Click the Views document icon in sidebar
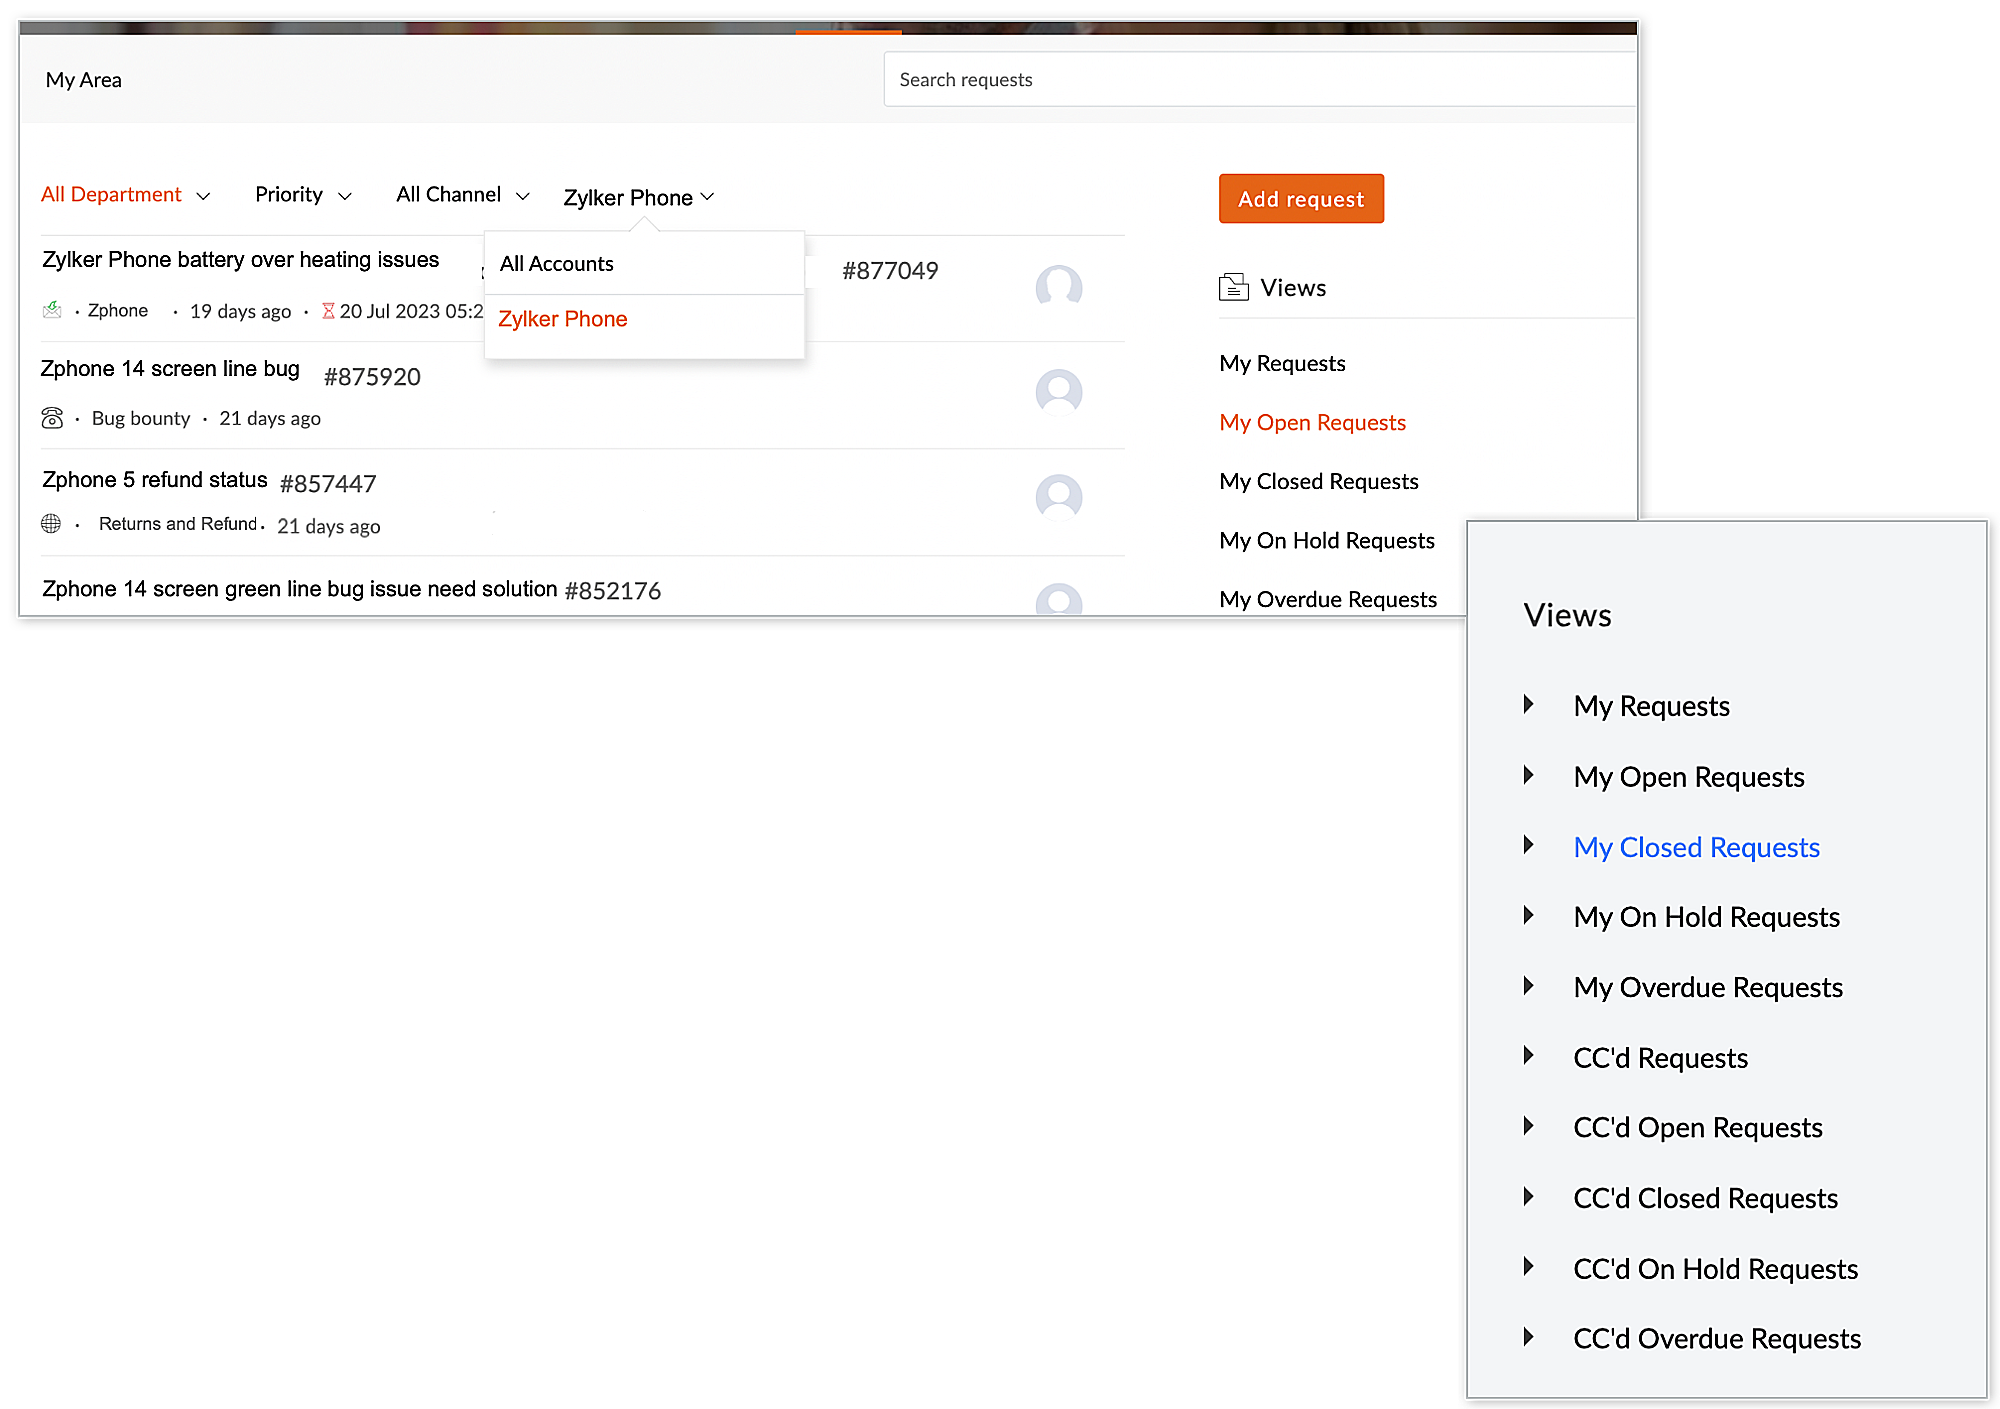2000x1409 pixels. point(1233,287)
